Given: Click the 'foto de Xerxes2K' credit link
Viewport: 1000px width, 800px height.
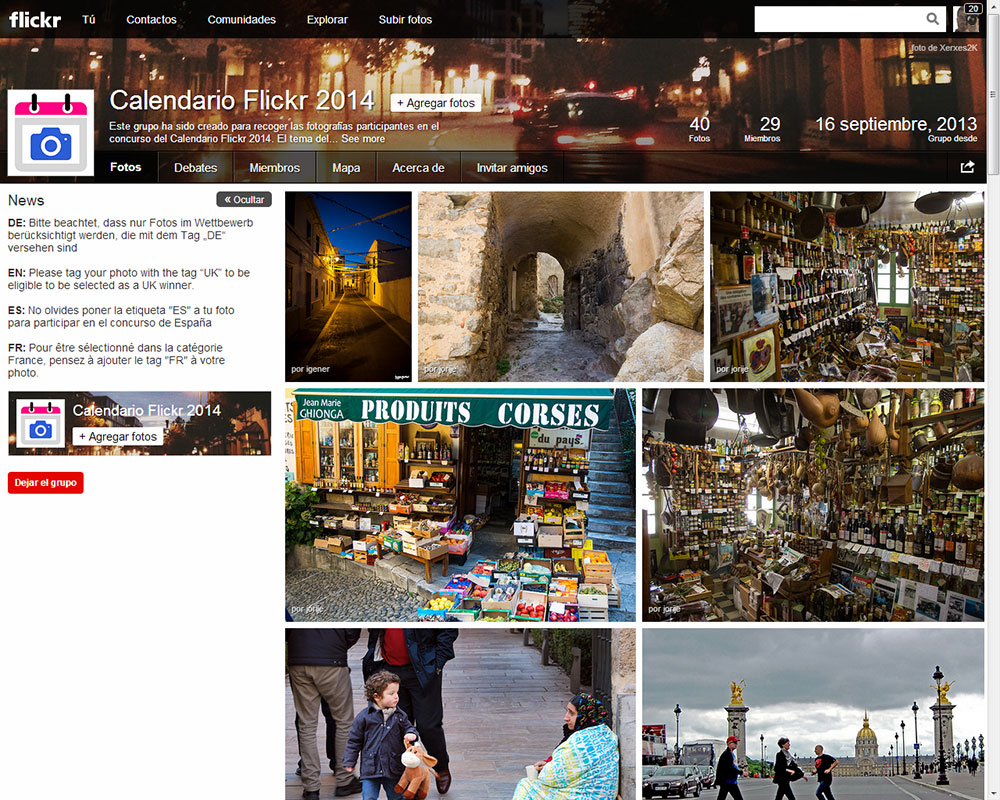Looking at the screenshot, I should point(944,48).
